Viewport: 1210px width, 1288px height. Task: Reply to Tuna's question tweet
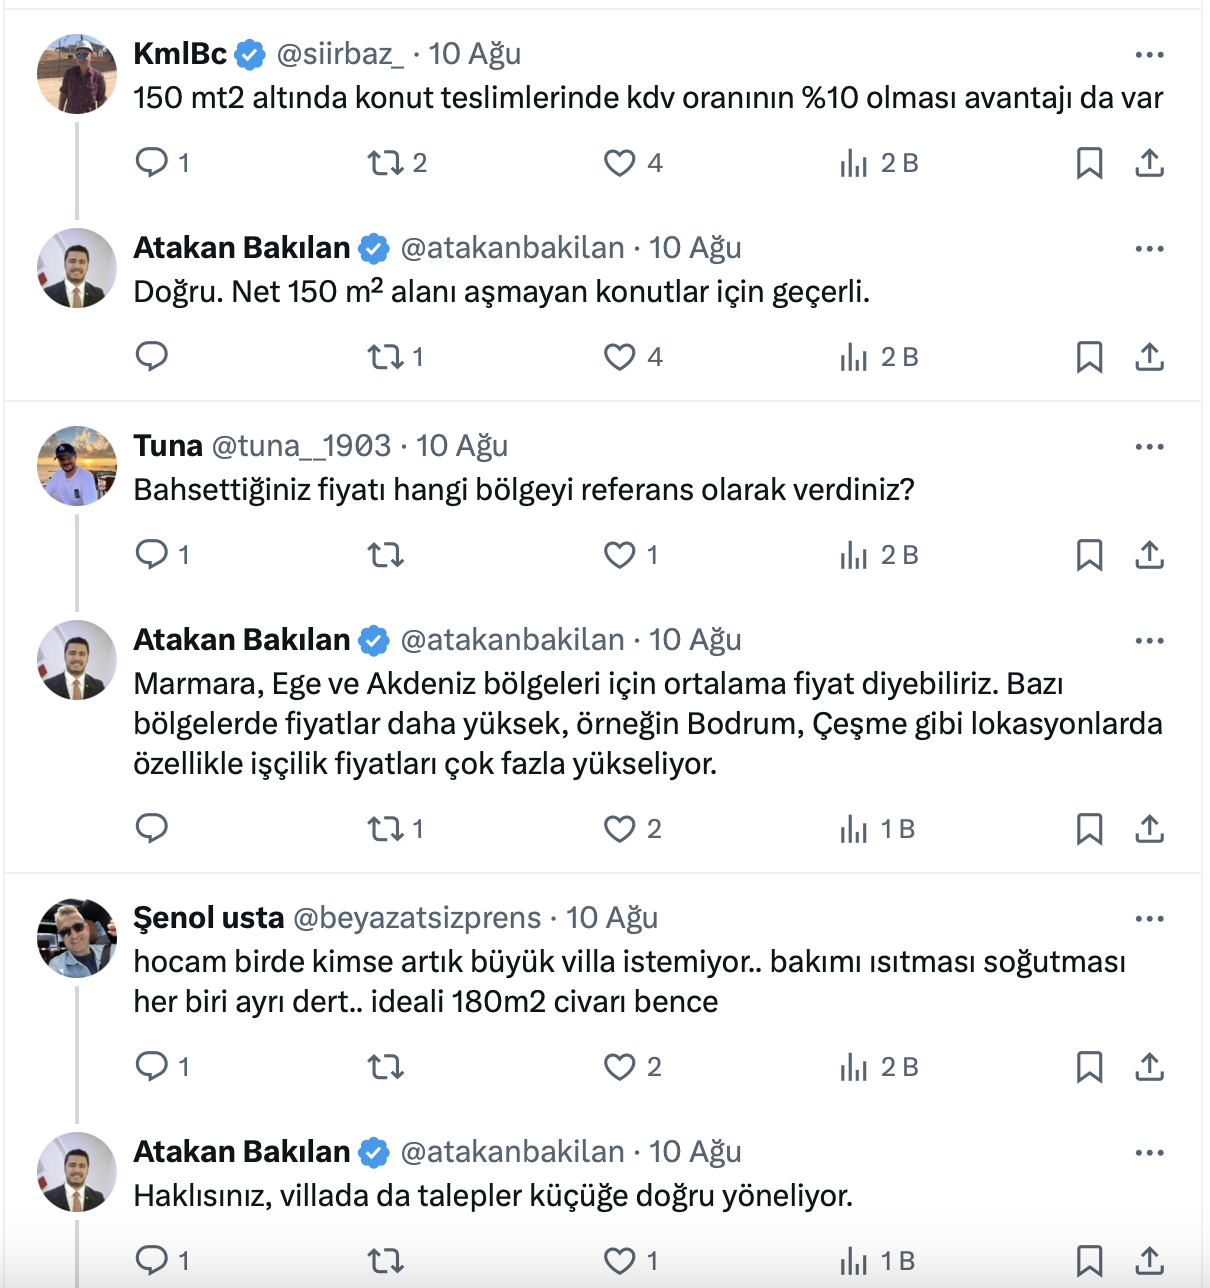(152, 555)
